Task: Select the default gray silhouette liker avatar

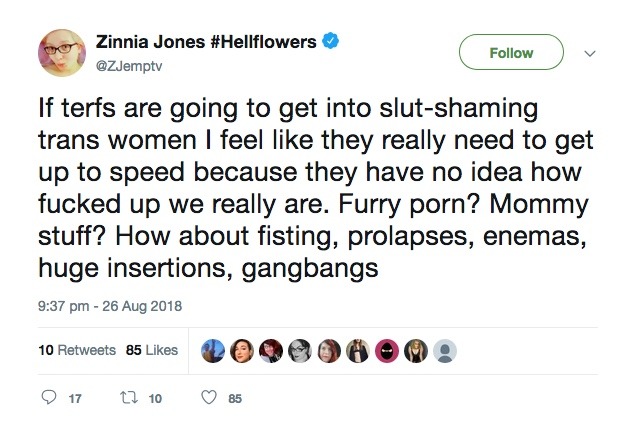Action: coord(447,350)
